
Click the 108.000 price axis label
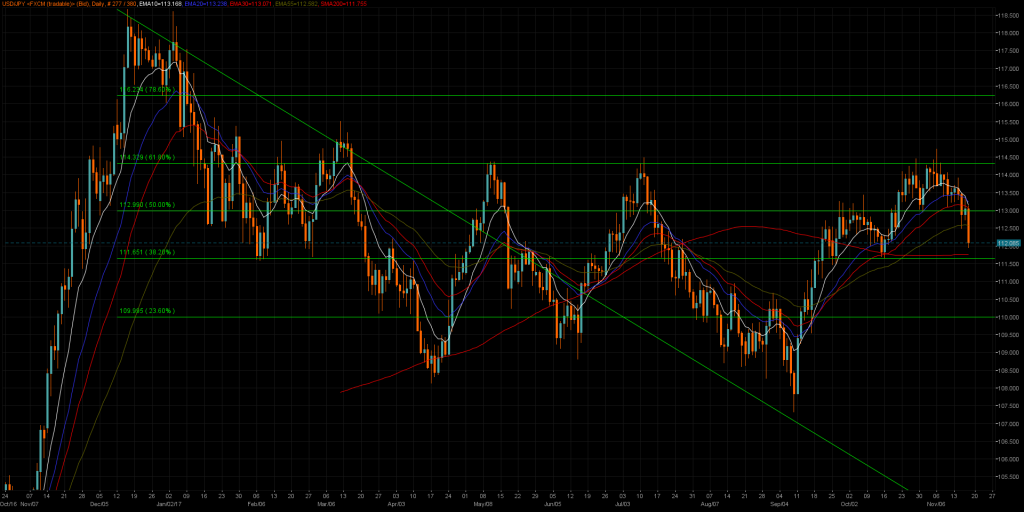1009,389
